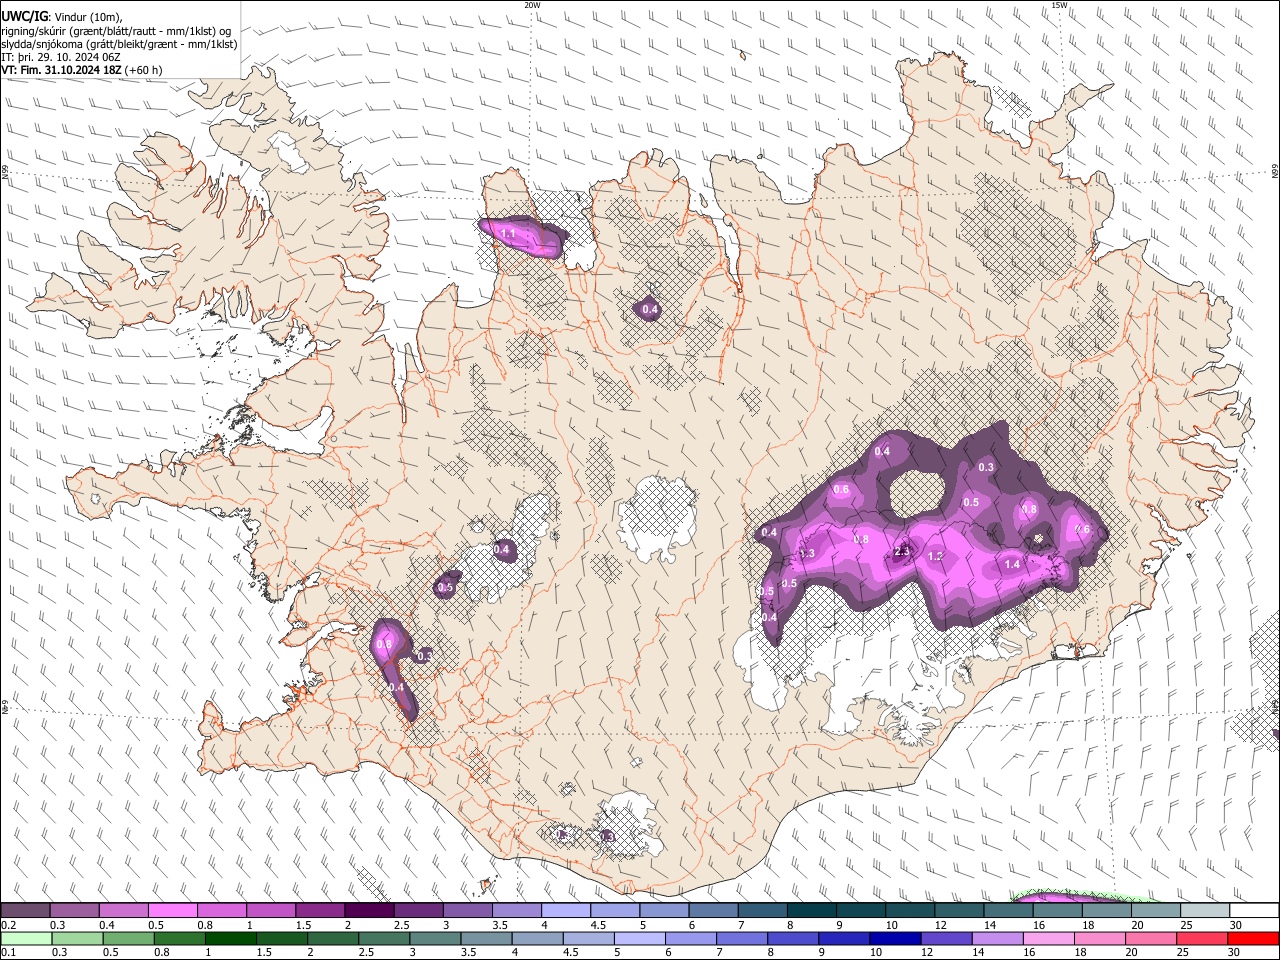The height and width of the screenshot is (960, 1280).
Task: Click the red 30 swatch in lower legend
Action: pos(1254,938)
